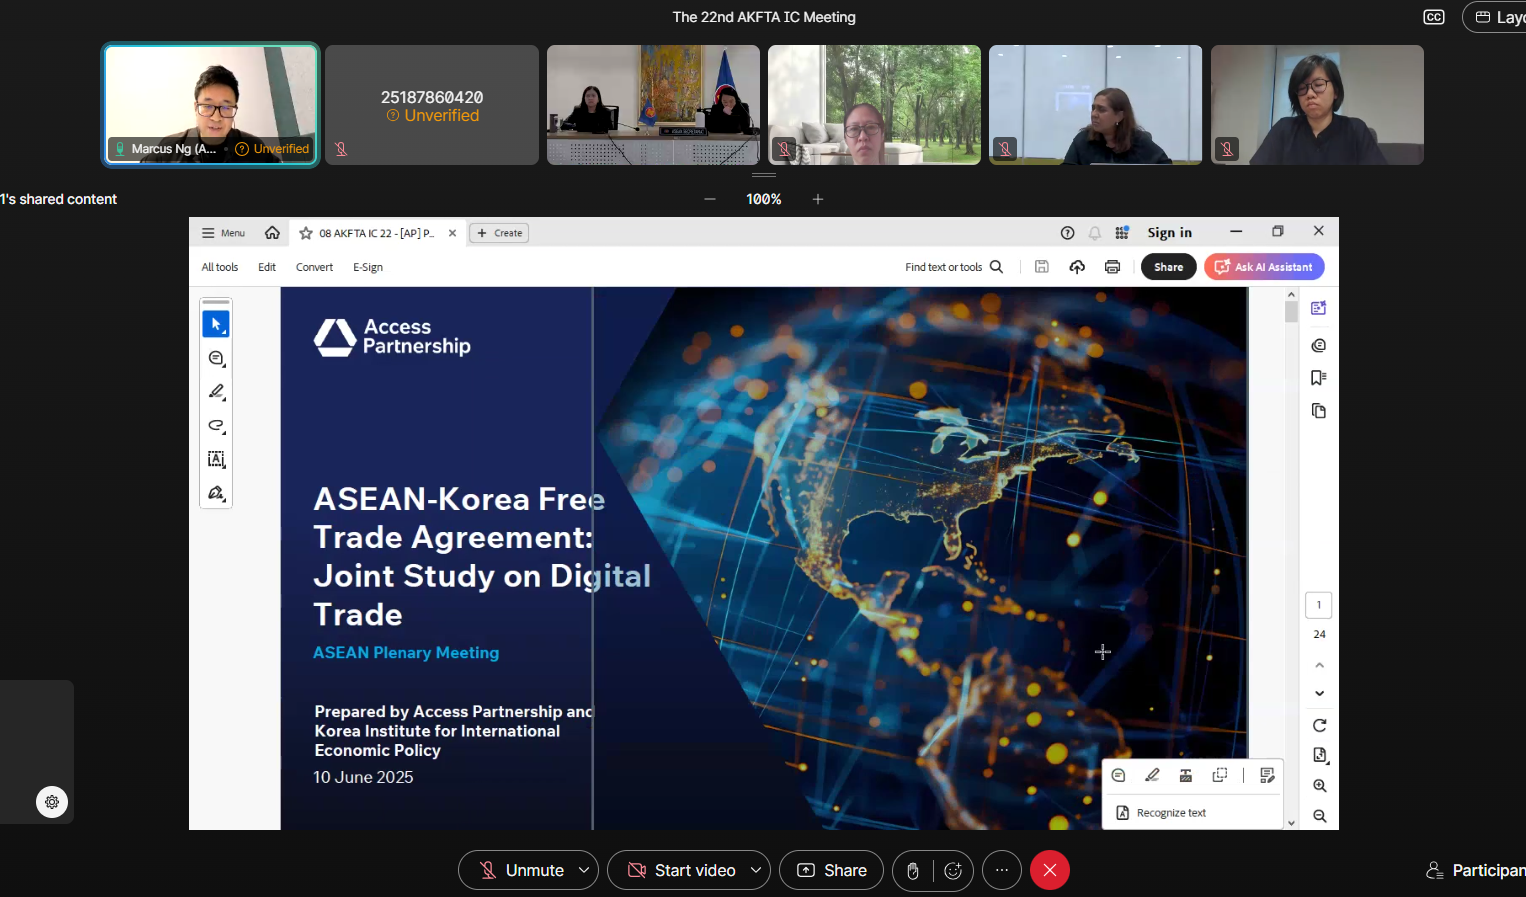The width and height of the screenshot is (1526, 897).
Task: Click the edit text icon in floating quick toolbar
Action: pyautogui.click(x=1186, y=775)
